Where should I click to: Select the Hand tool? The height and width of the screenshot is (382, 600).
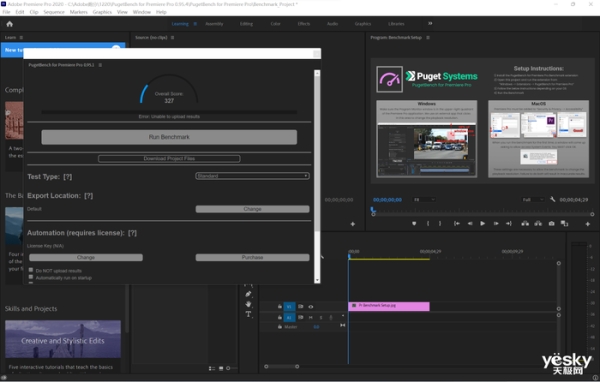pyautogui.click(x=248, y=304)
